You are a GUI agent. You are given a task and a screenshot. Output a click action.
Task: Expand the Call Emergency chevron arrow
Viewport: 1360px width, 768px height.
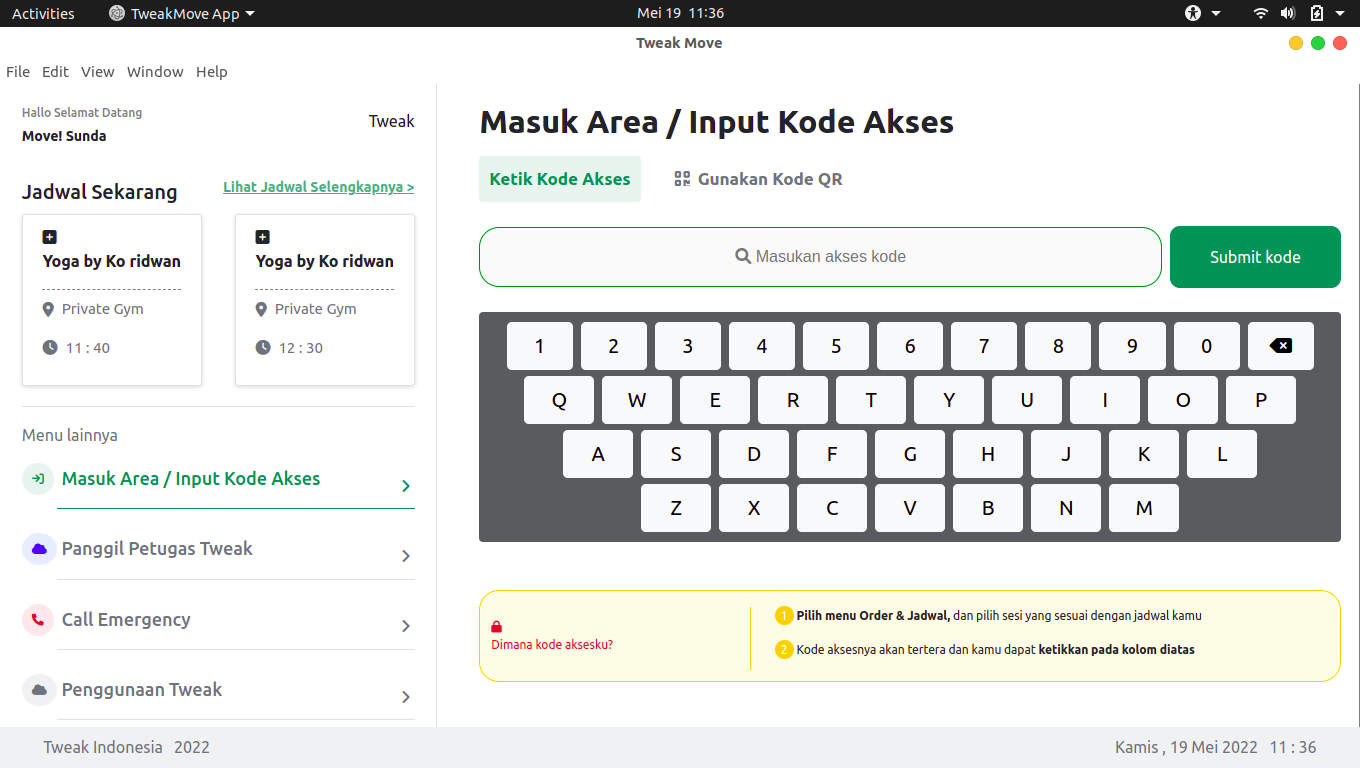405,626
